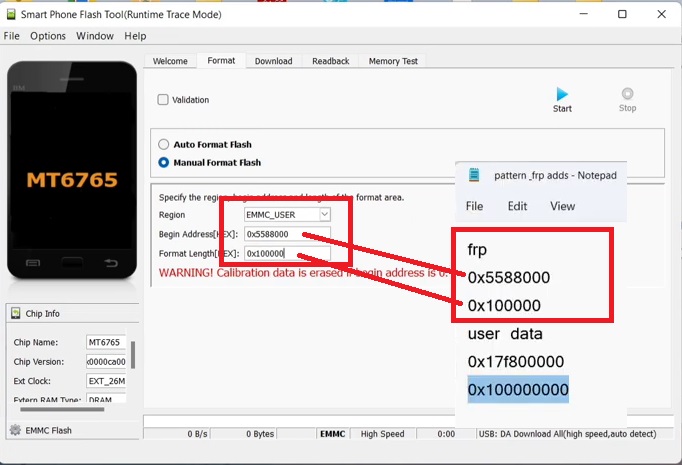Click the Chip Info vertical scrollbar
The width and height of the screenshot is (682, 465).
(x=133, y=355)
